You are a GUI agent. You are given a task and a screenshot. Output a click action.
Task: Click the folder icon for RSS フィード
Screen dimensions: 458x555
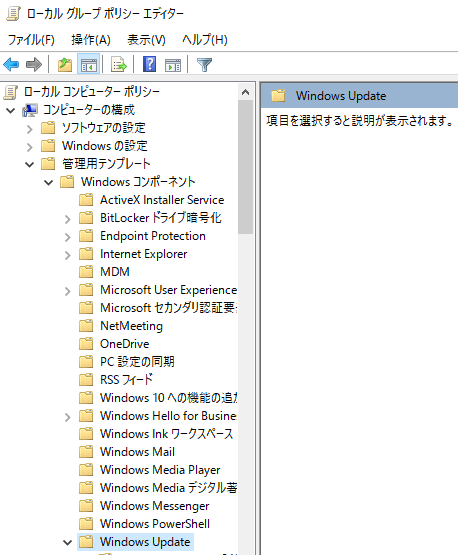(x=86, y=380)
